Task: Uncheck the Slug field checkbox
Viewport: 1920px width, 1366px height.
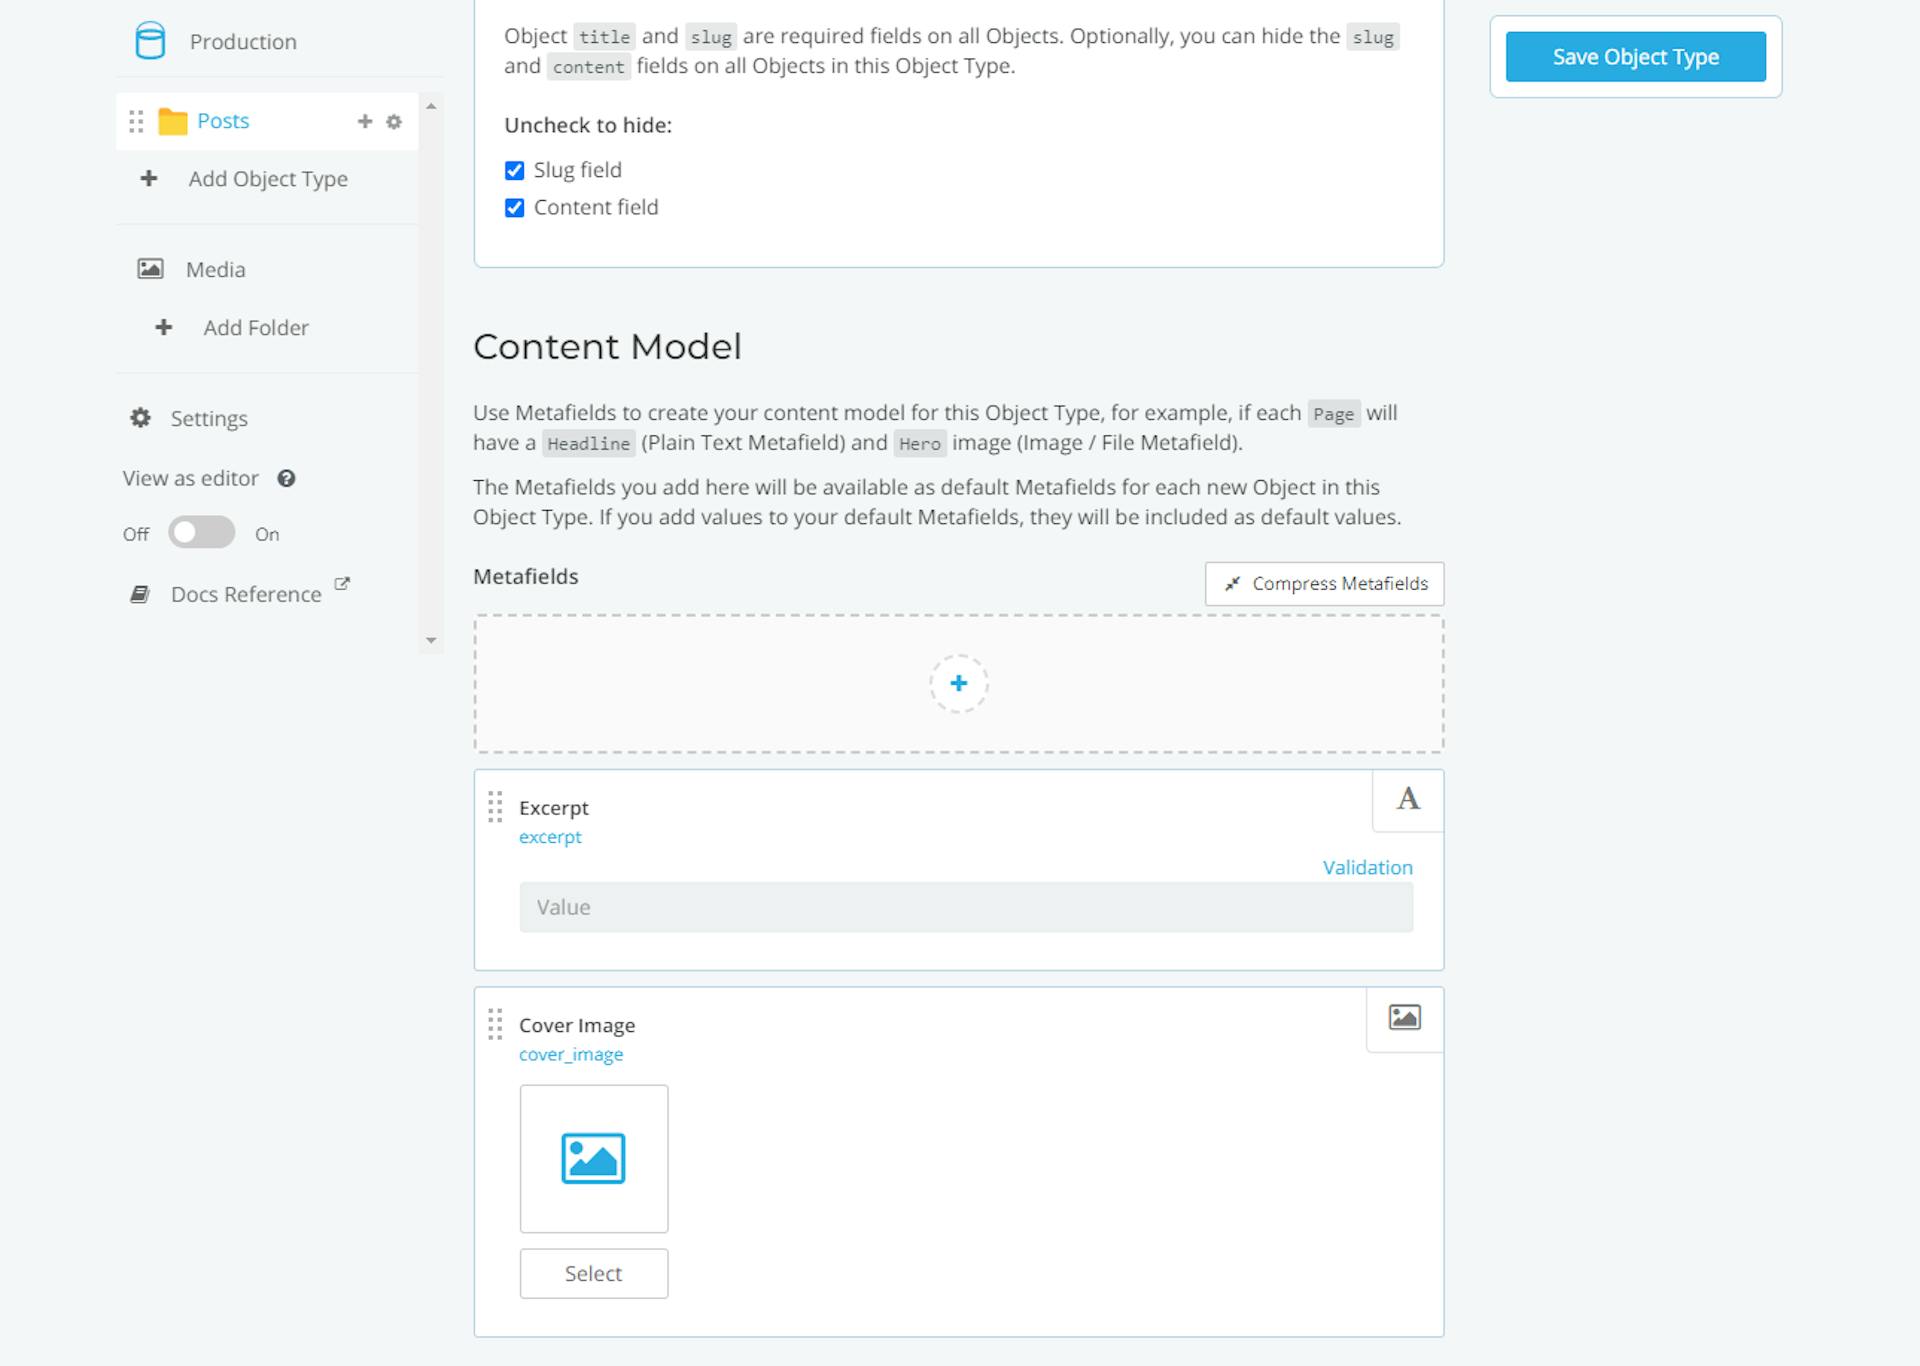Action: [x=515, y=170]
